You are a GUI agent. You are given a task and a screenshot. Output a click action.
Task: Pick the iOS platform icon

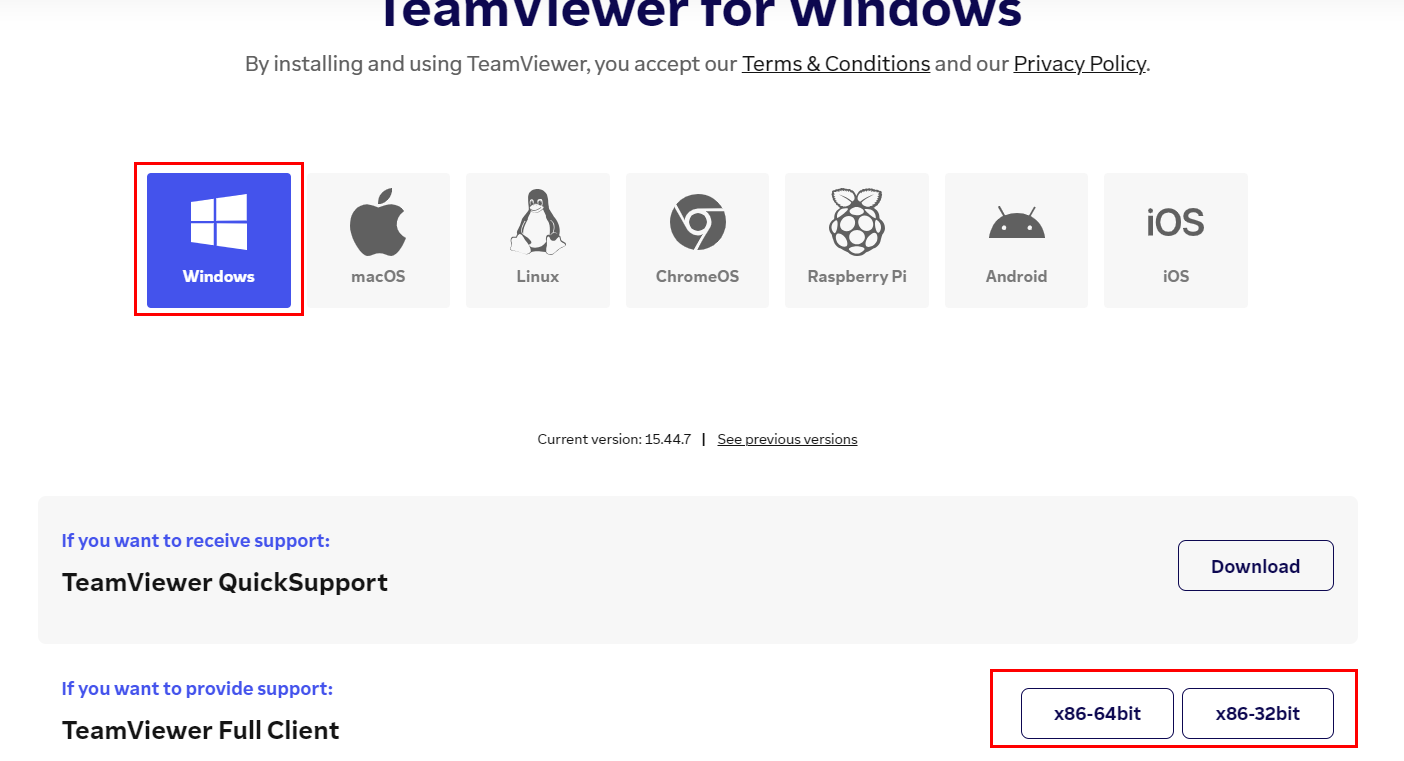(1176, 240)
